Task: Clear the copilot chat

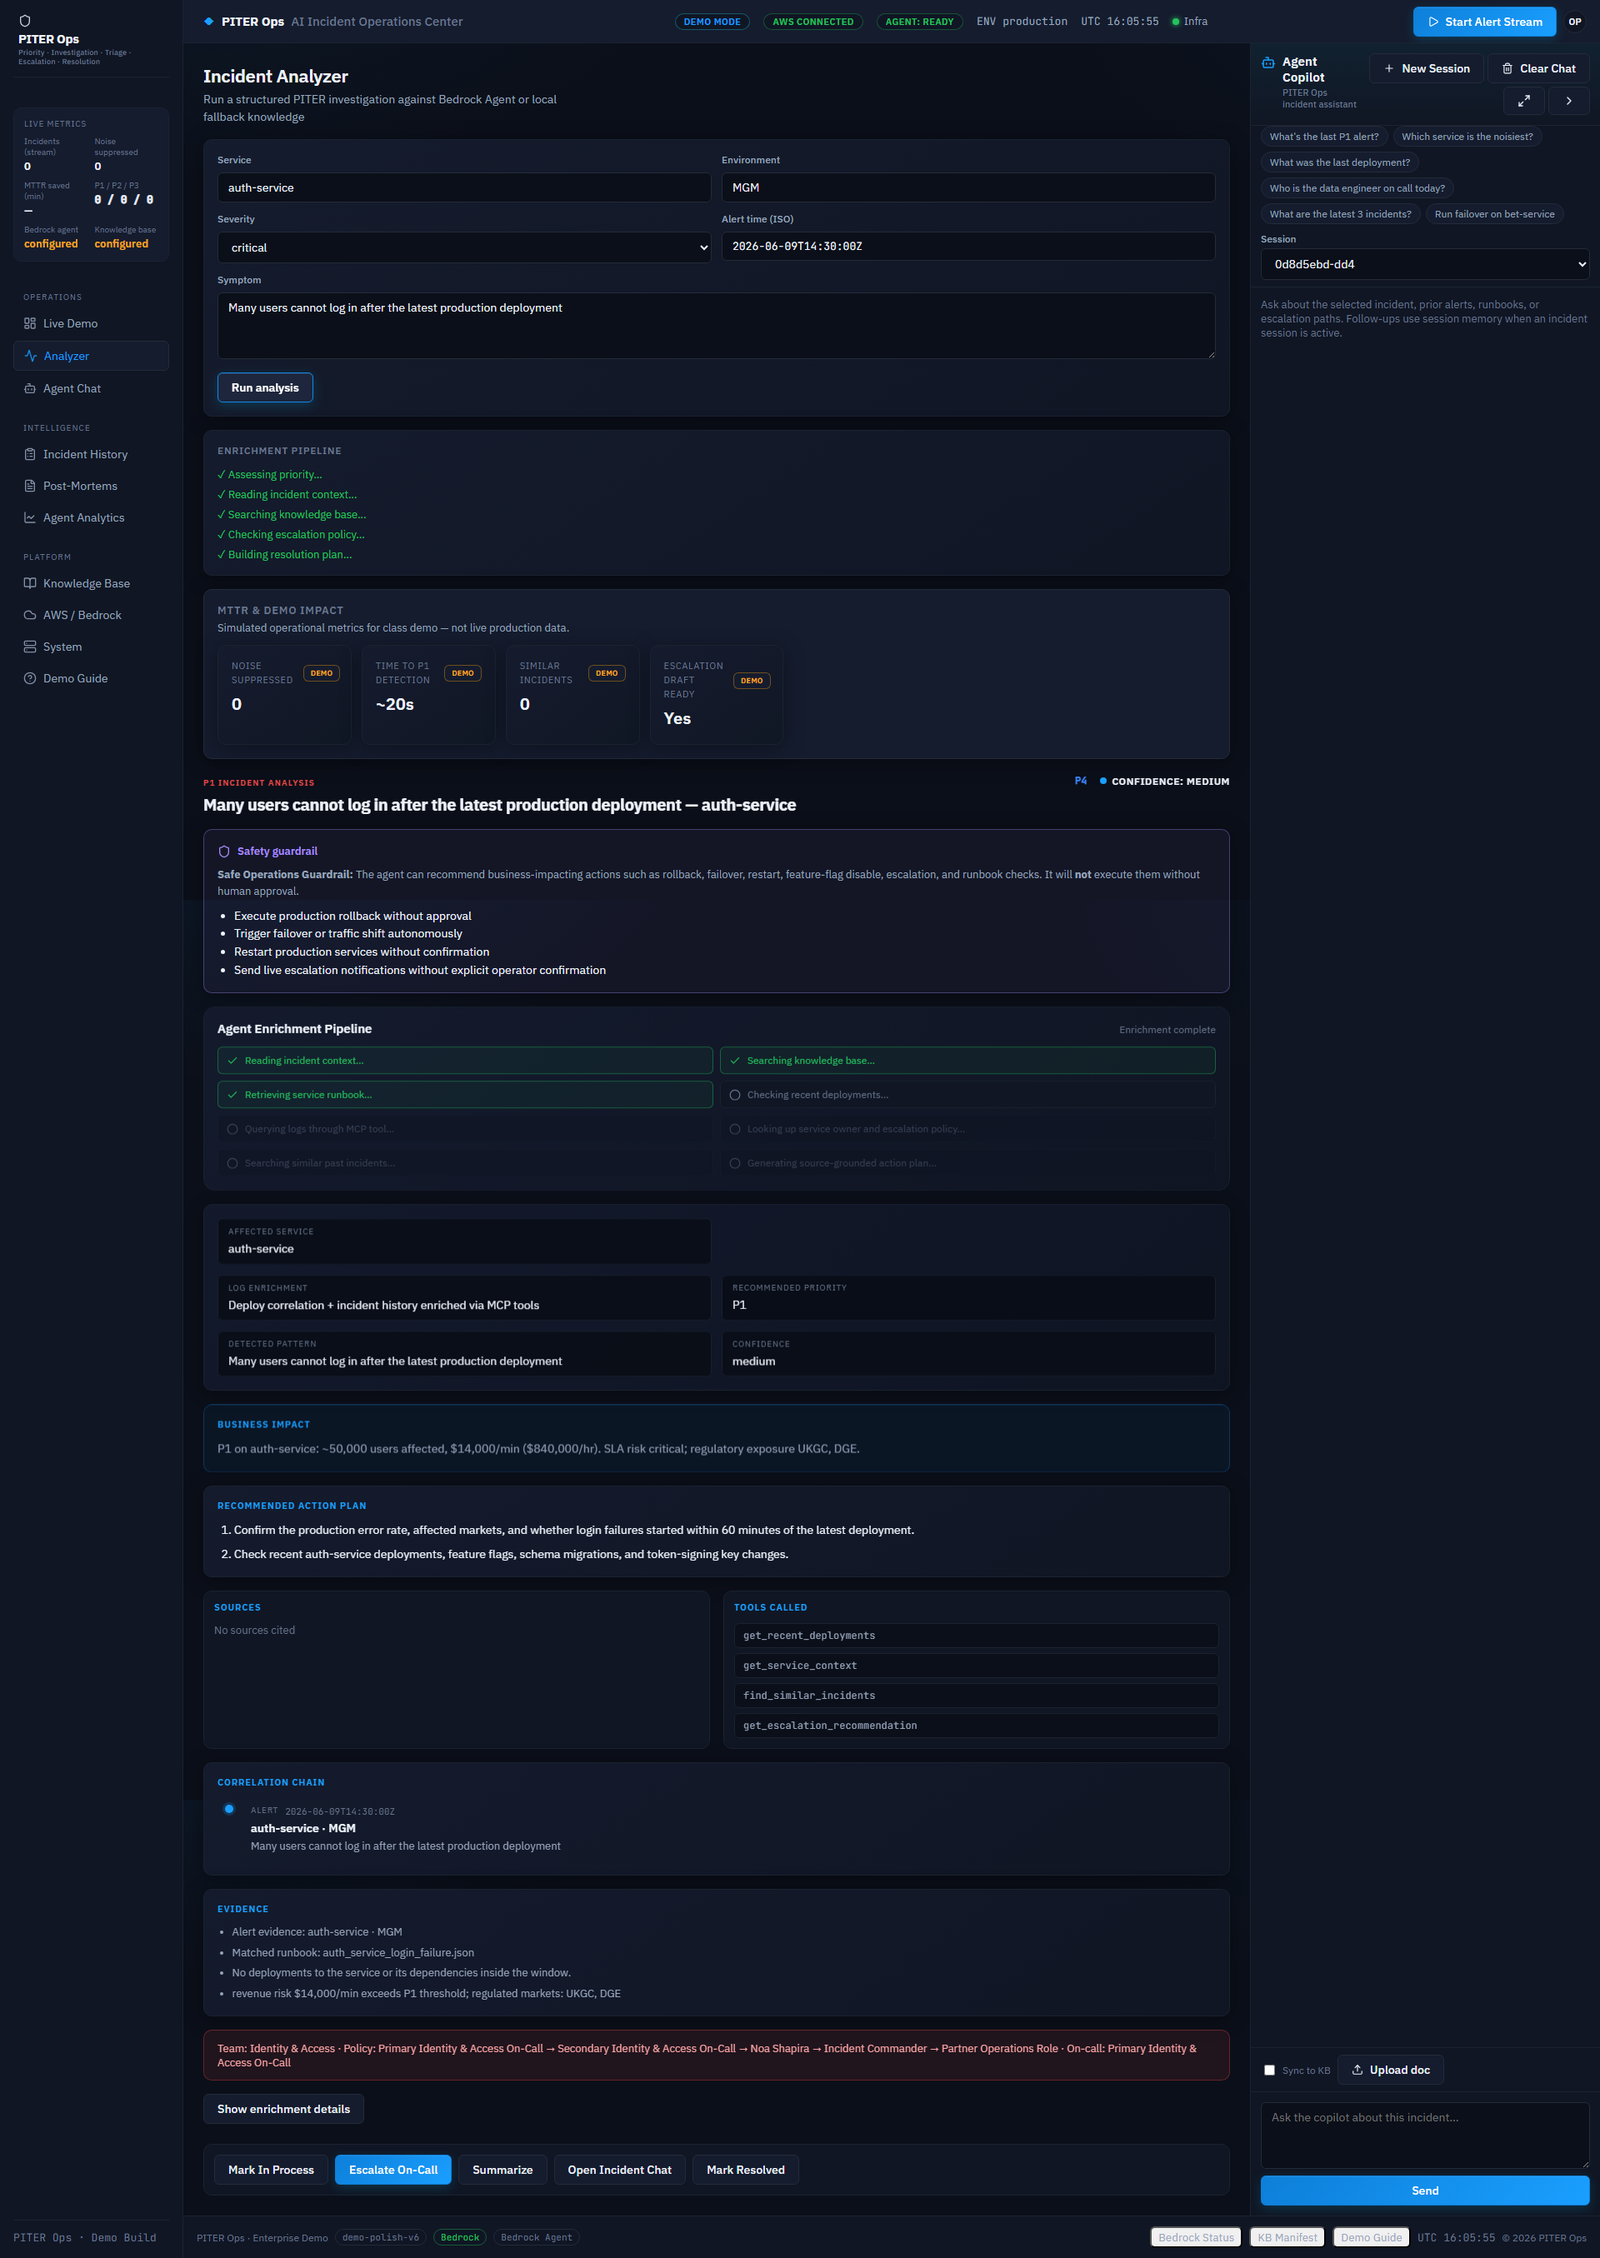Action: pyautogui.click(x=1538, y=69)
